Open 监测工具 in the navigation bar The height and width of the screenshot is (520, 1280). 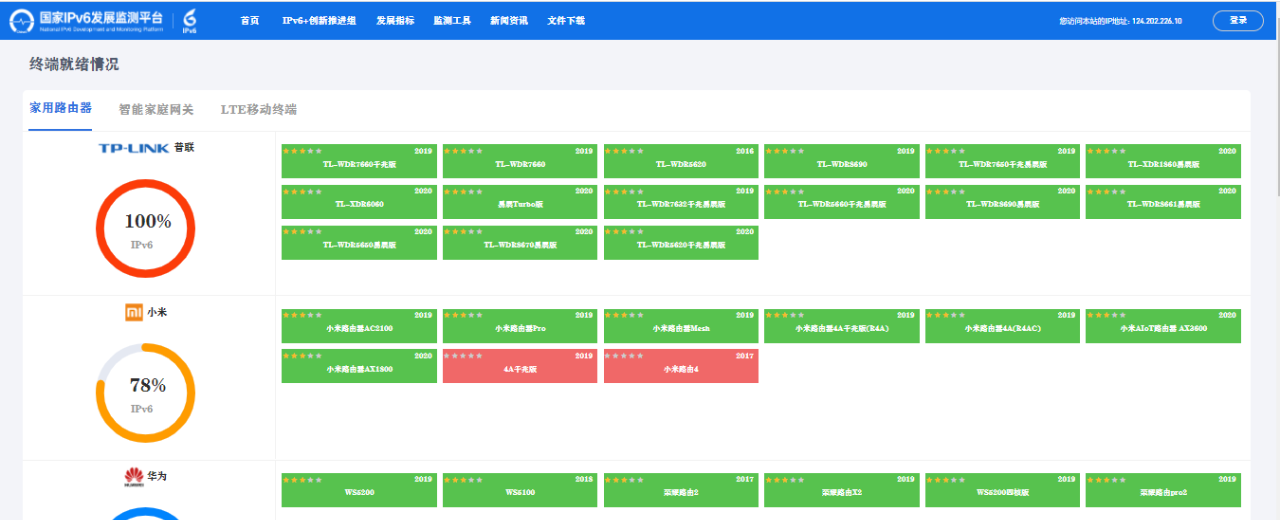click(x=452, y=20)
